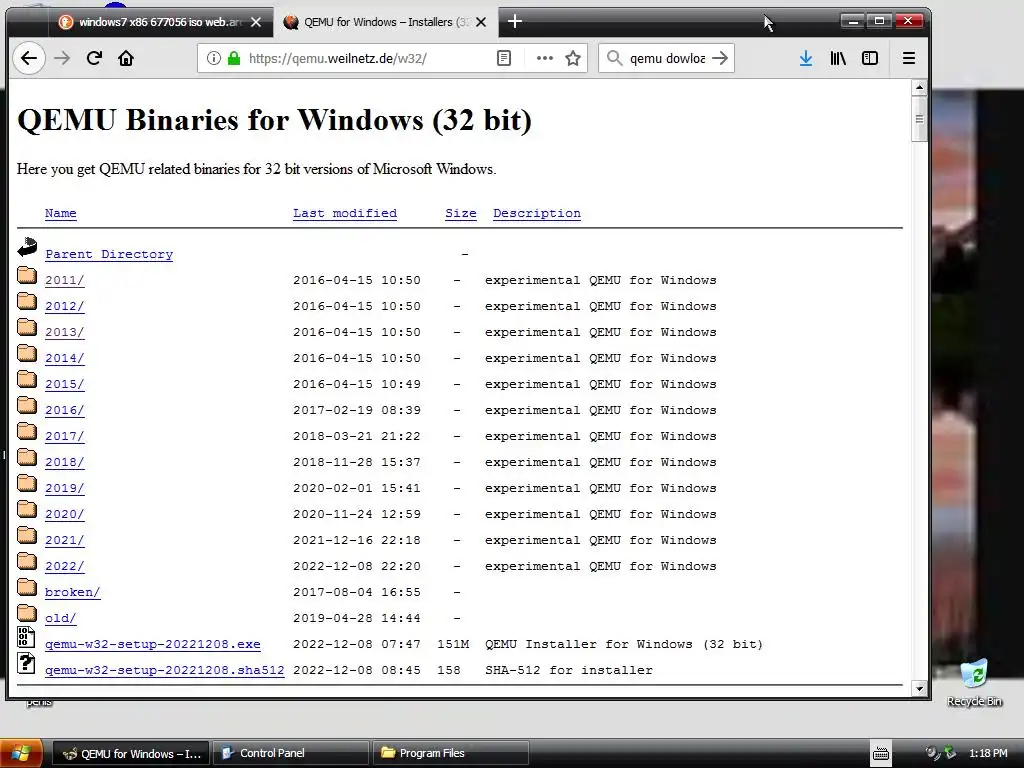Close the QEMU for Windows tab
The width and height of the screenshot is (1024, 768).
481,22
